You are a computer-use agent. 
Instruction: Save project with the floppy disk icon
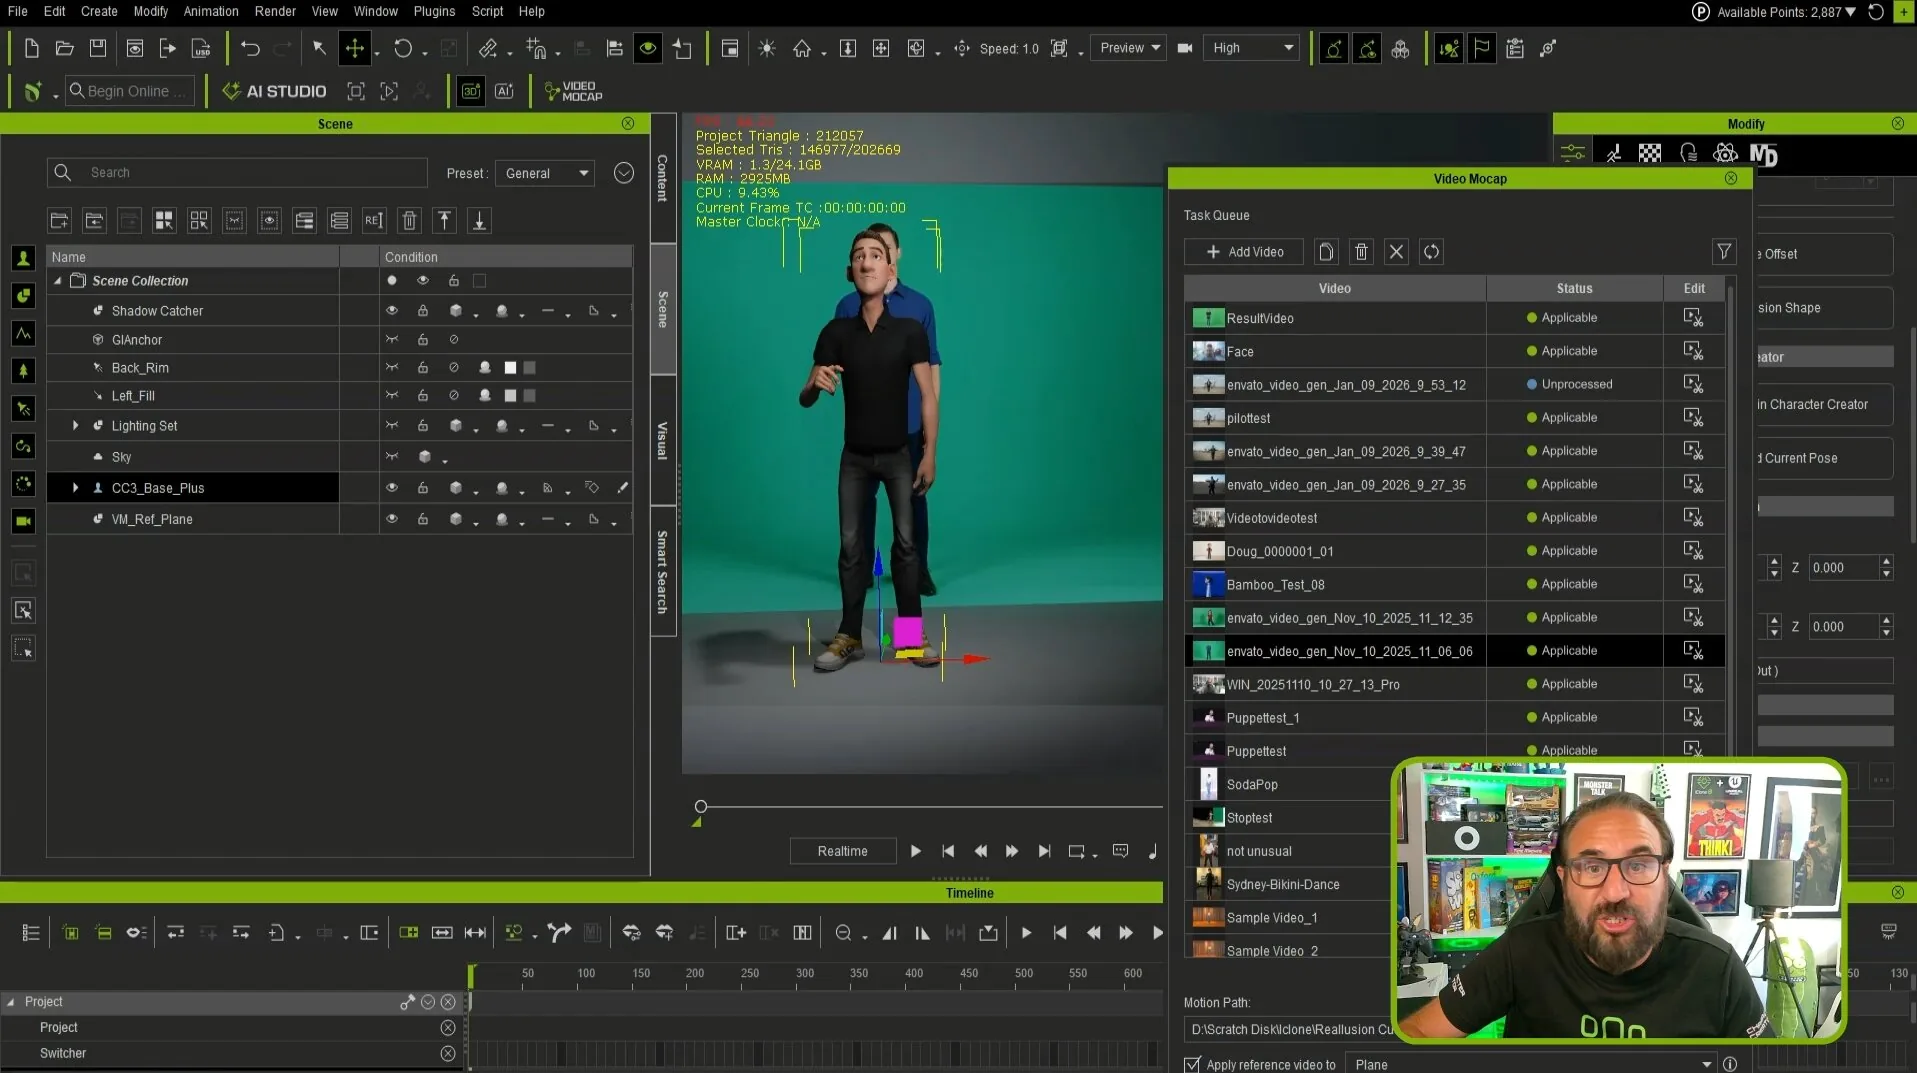pos(98,48)
